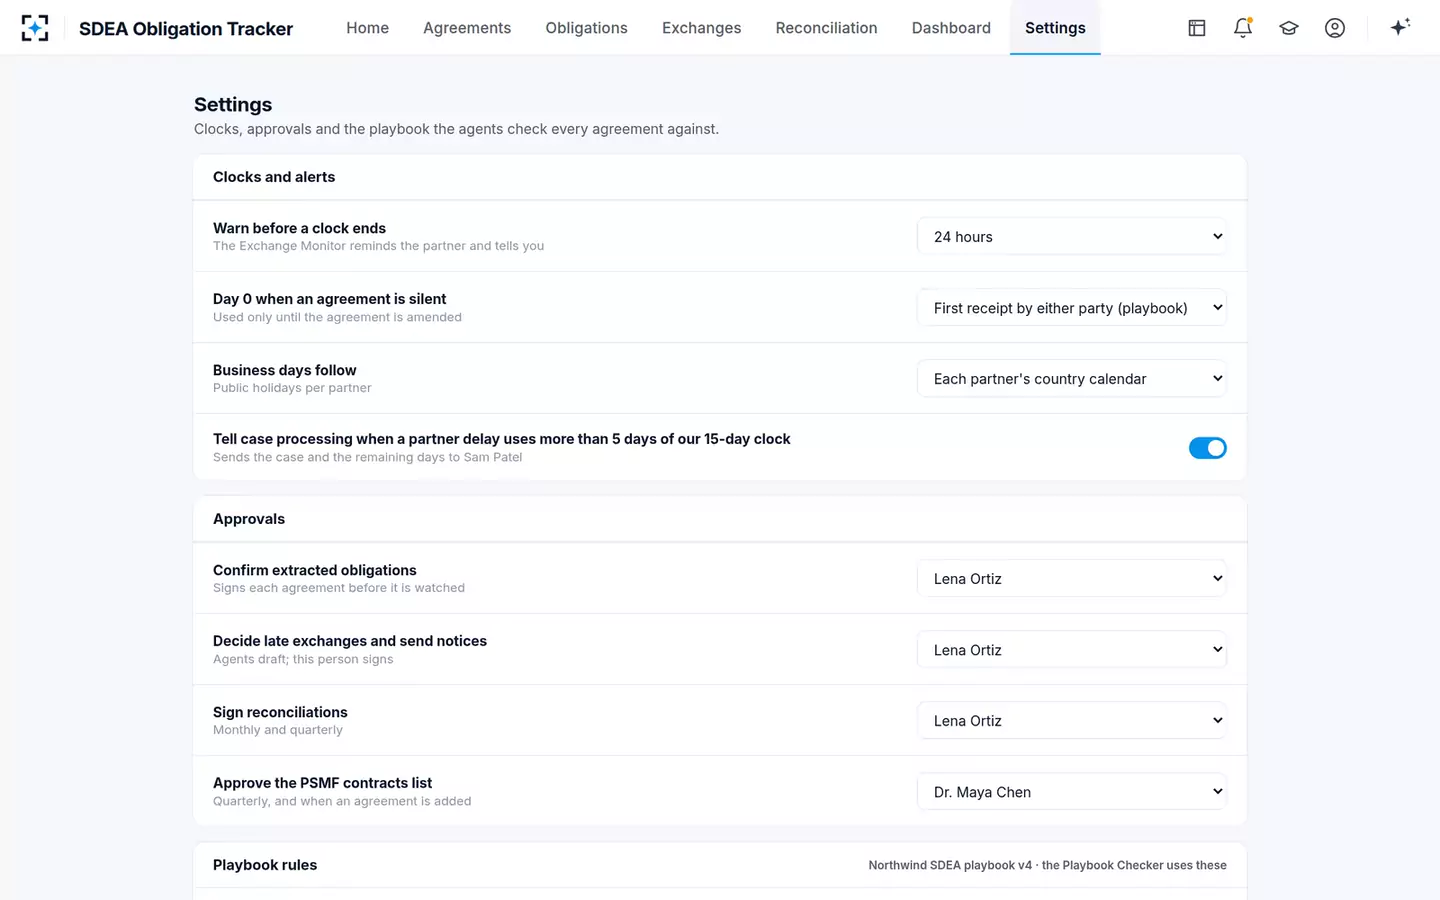Click the Approve the PSMF contracts list label
The image size is (1440, 900).
[322, 783]
